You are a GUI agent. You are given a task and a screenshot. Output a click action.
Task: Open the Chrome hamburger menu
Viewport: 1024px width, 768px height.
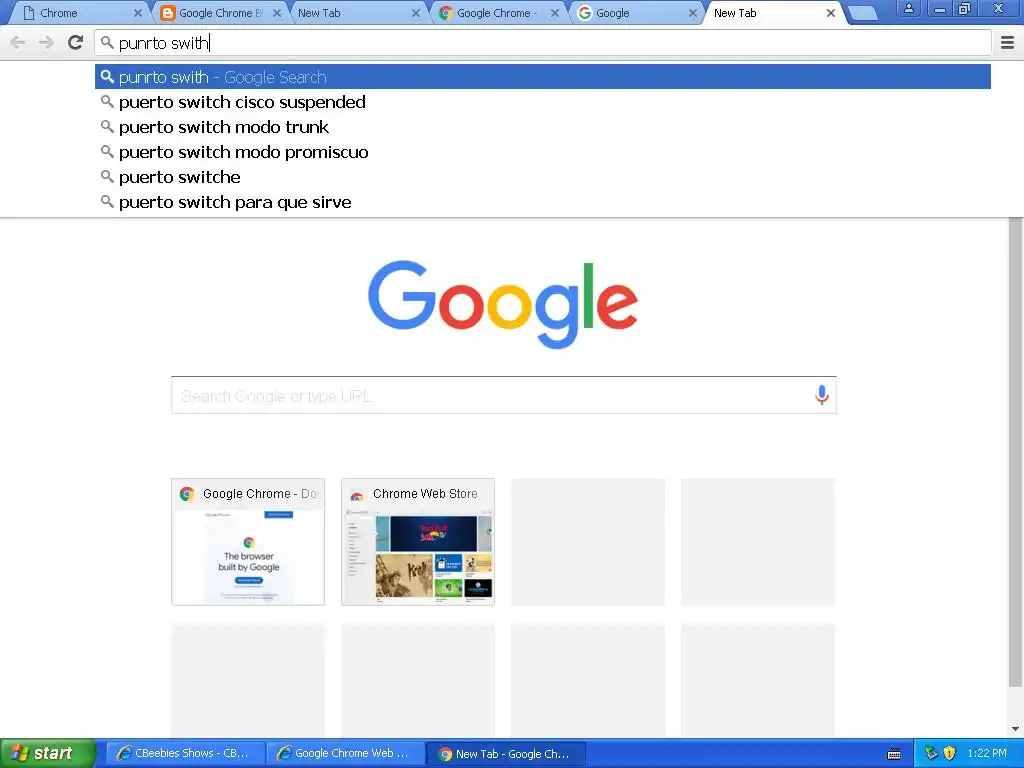pos(1007,43)
